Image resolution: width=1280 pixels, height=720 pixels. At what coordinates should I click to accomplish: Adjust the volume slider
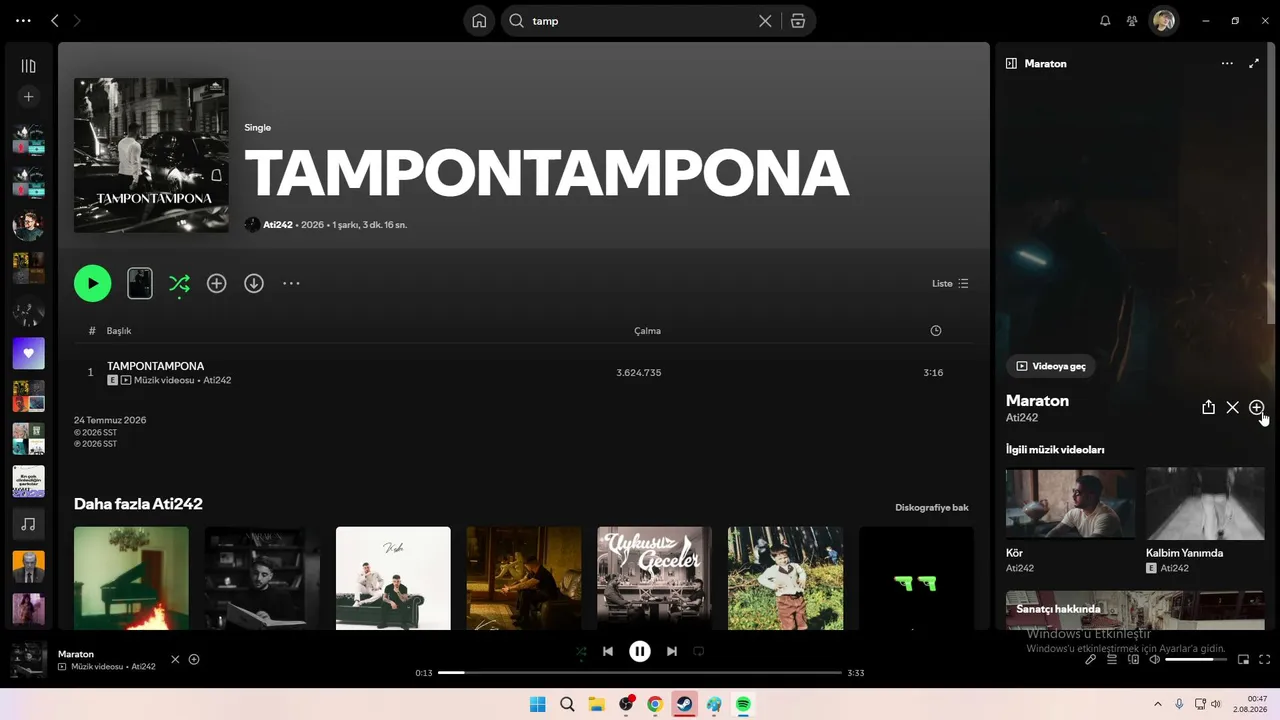(x=1196, y=659)
